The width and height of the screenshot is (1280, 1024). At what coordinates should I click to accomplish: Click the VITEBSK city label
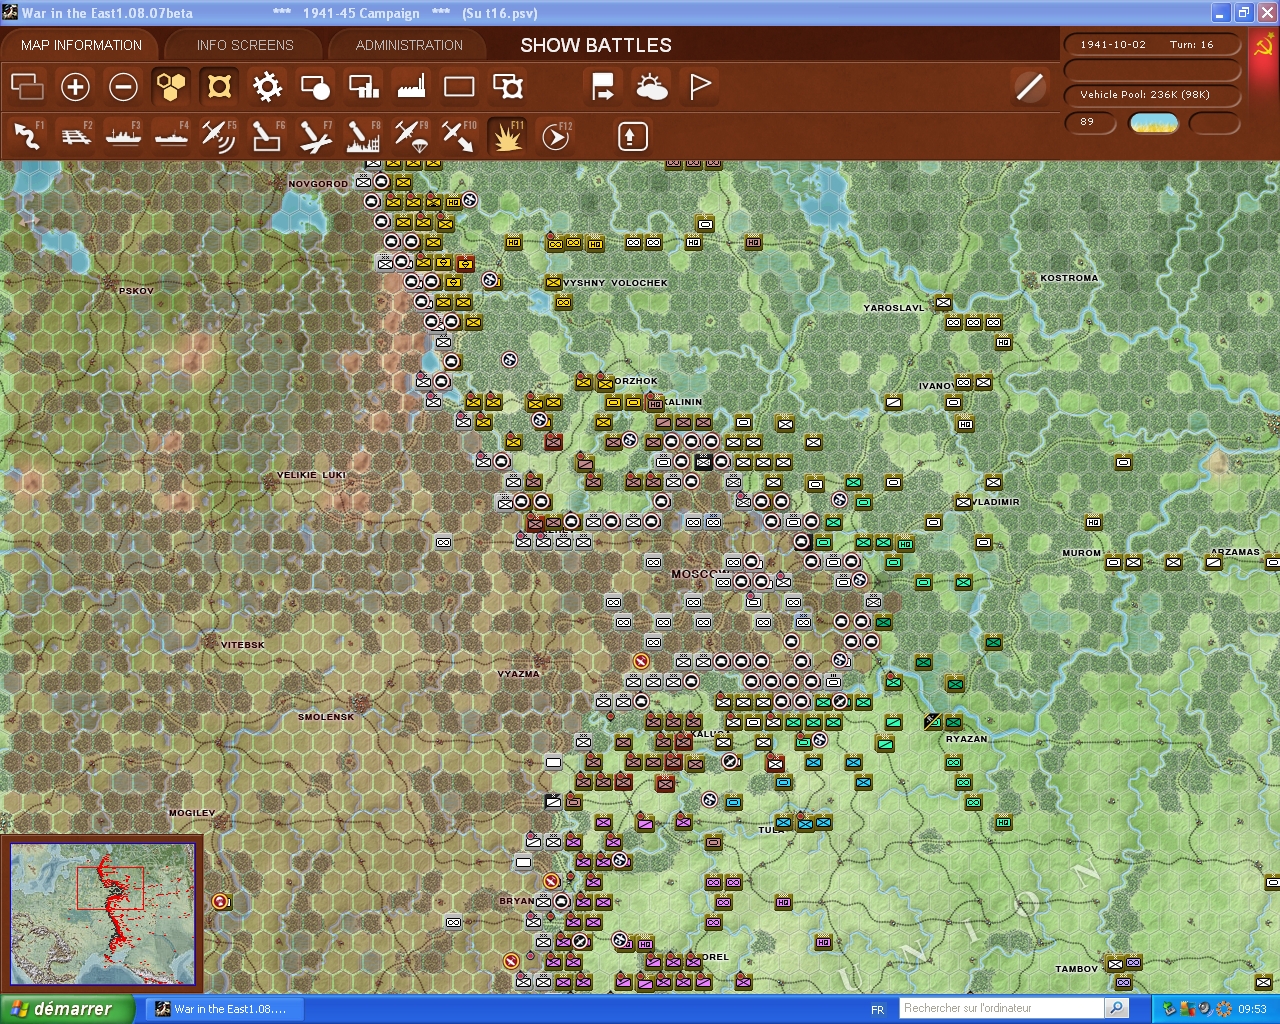point(243,645)
